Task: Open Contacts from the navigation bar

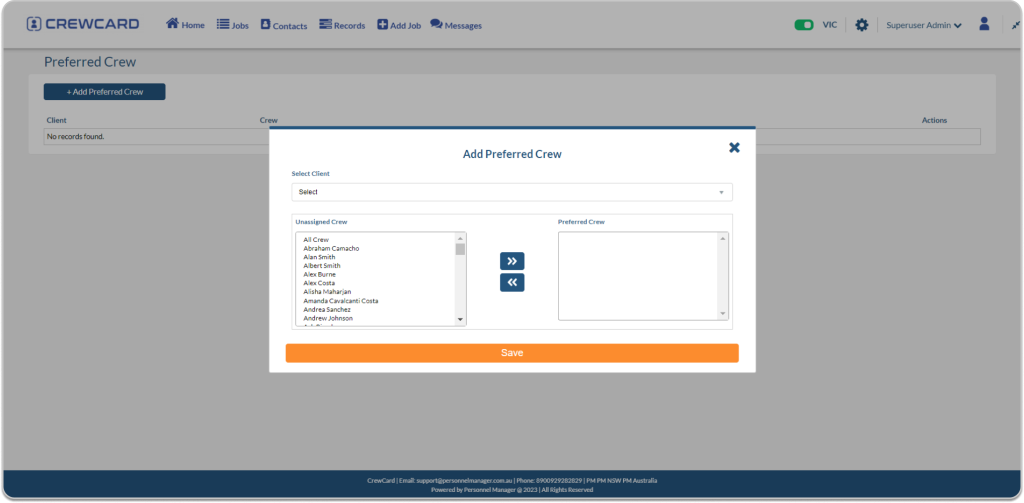Action: tap(283, 25)
